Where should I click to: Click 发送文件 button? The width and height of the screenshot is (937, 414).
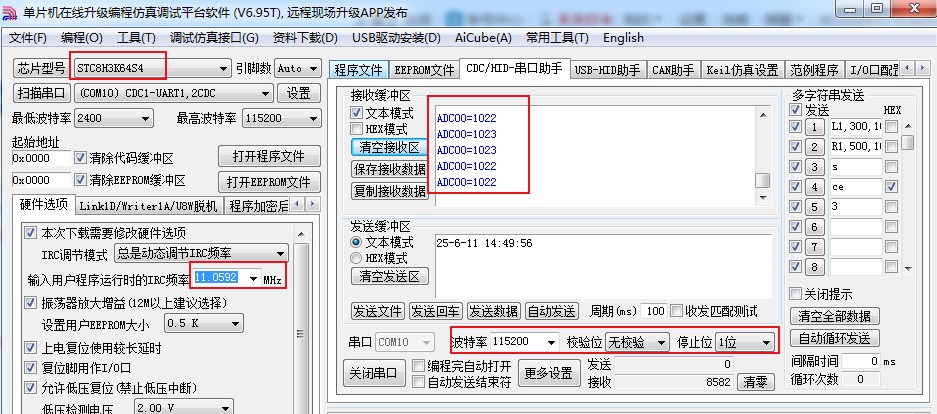coord(377,311)
